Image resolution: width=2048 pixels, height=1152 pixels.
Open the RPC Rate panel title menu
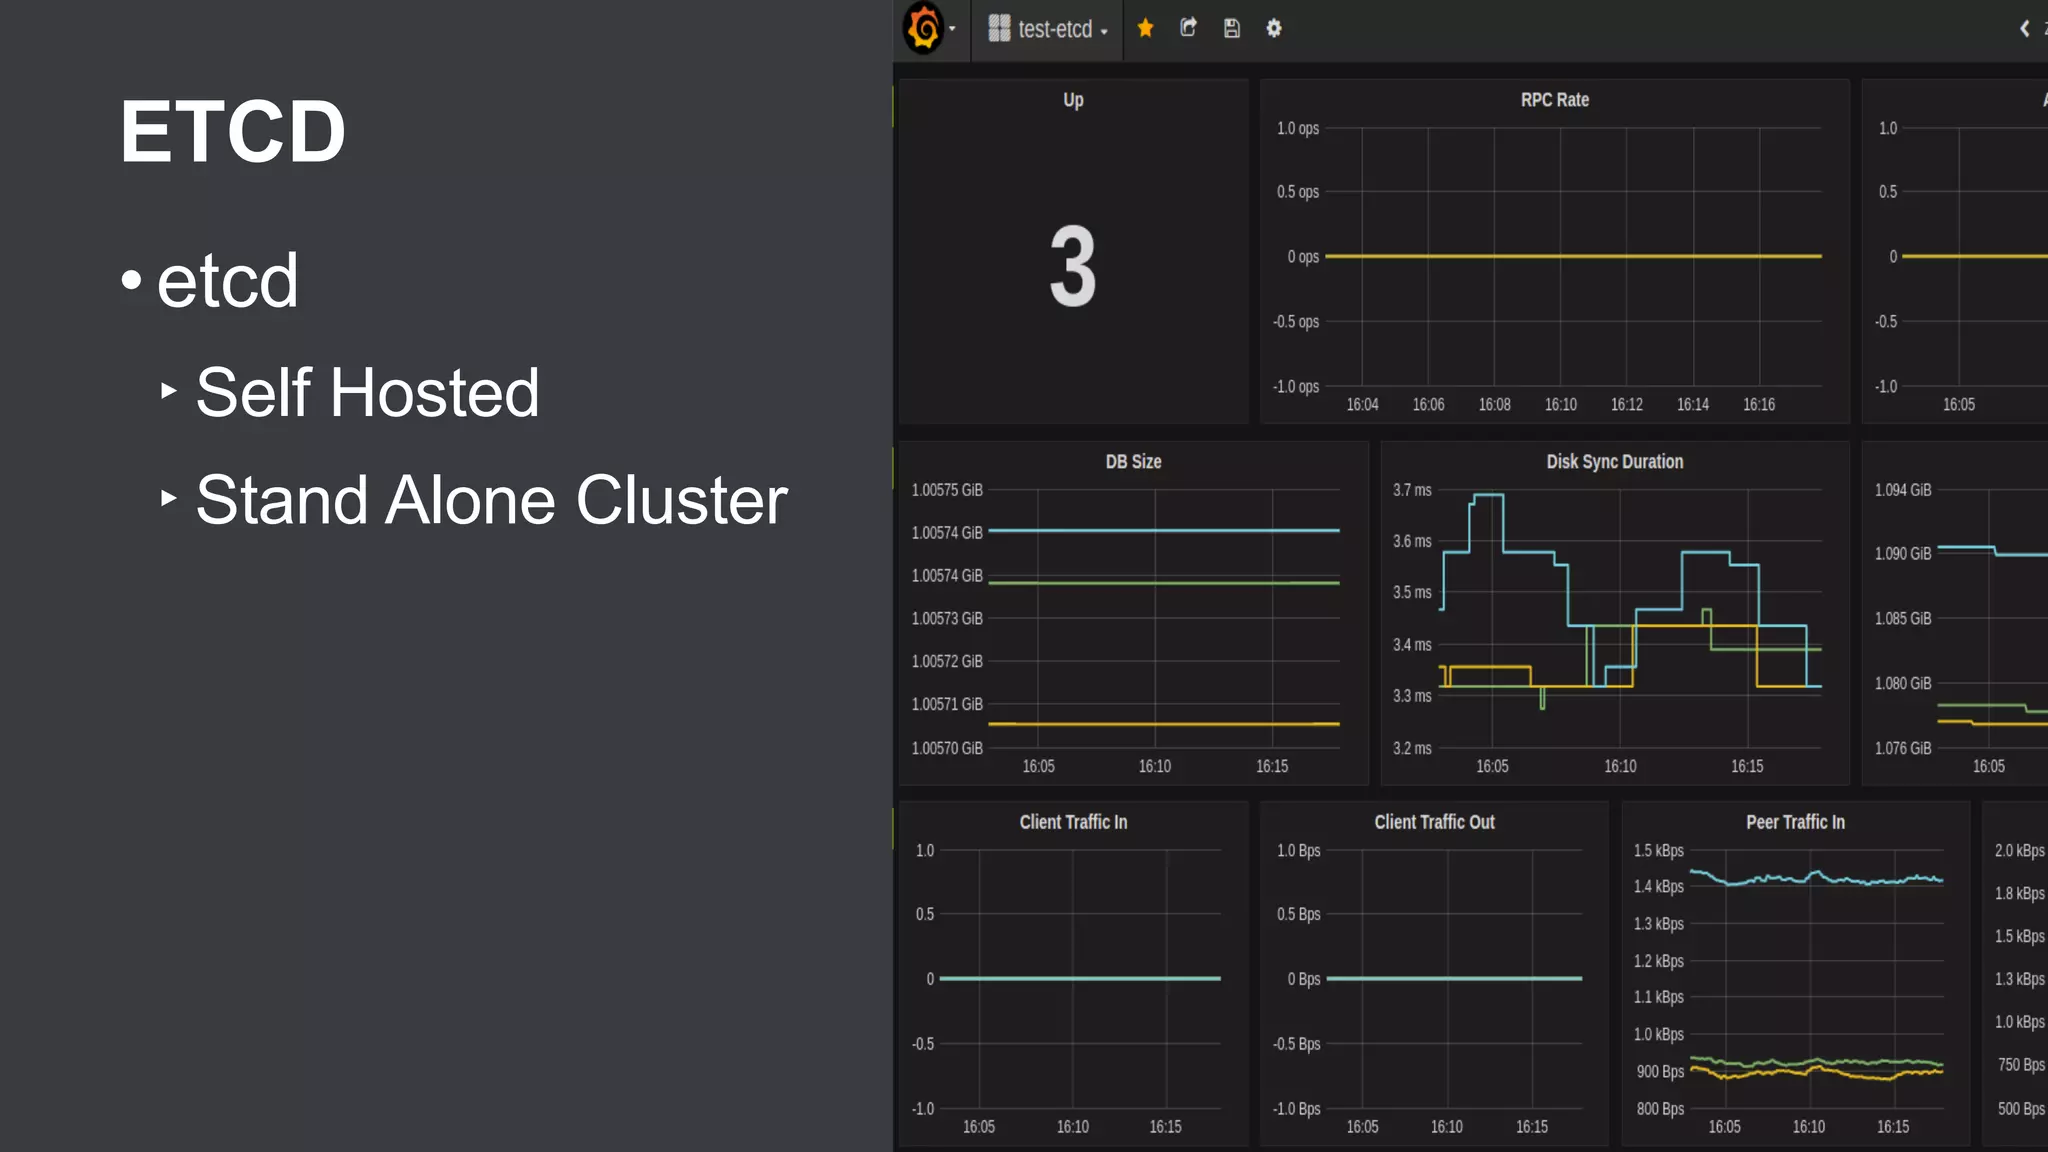tap(1554, 100)
